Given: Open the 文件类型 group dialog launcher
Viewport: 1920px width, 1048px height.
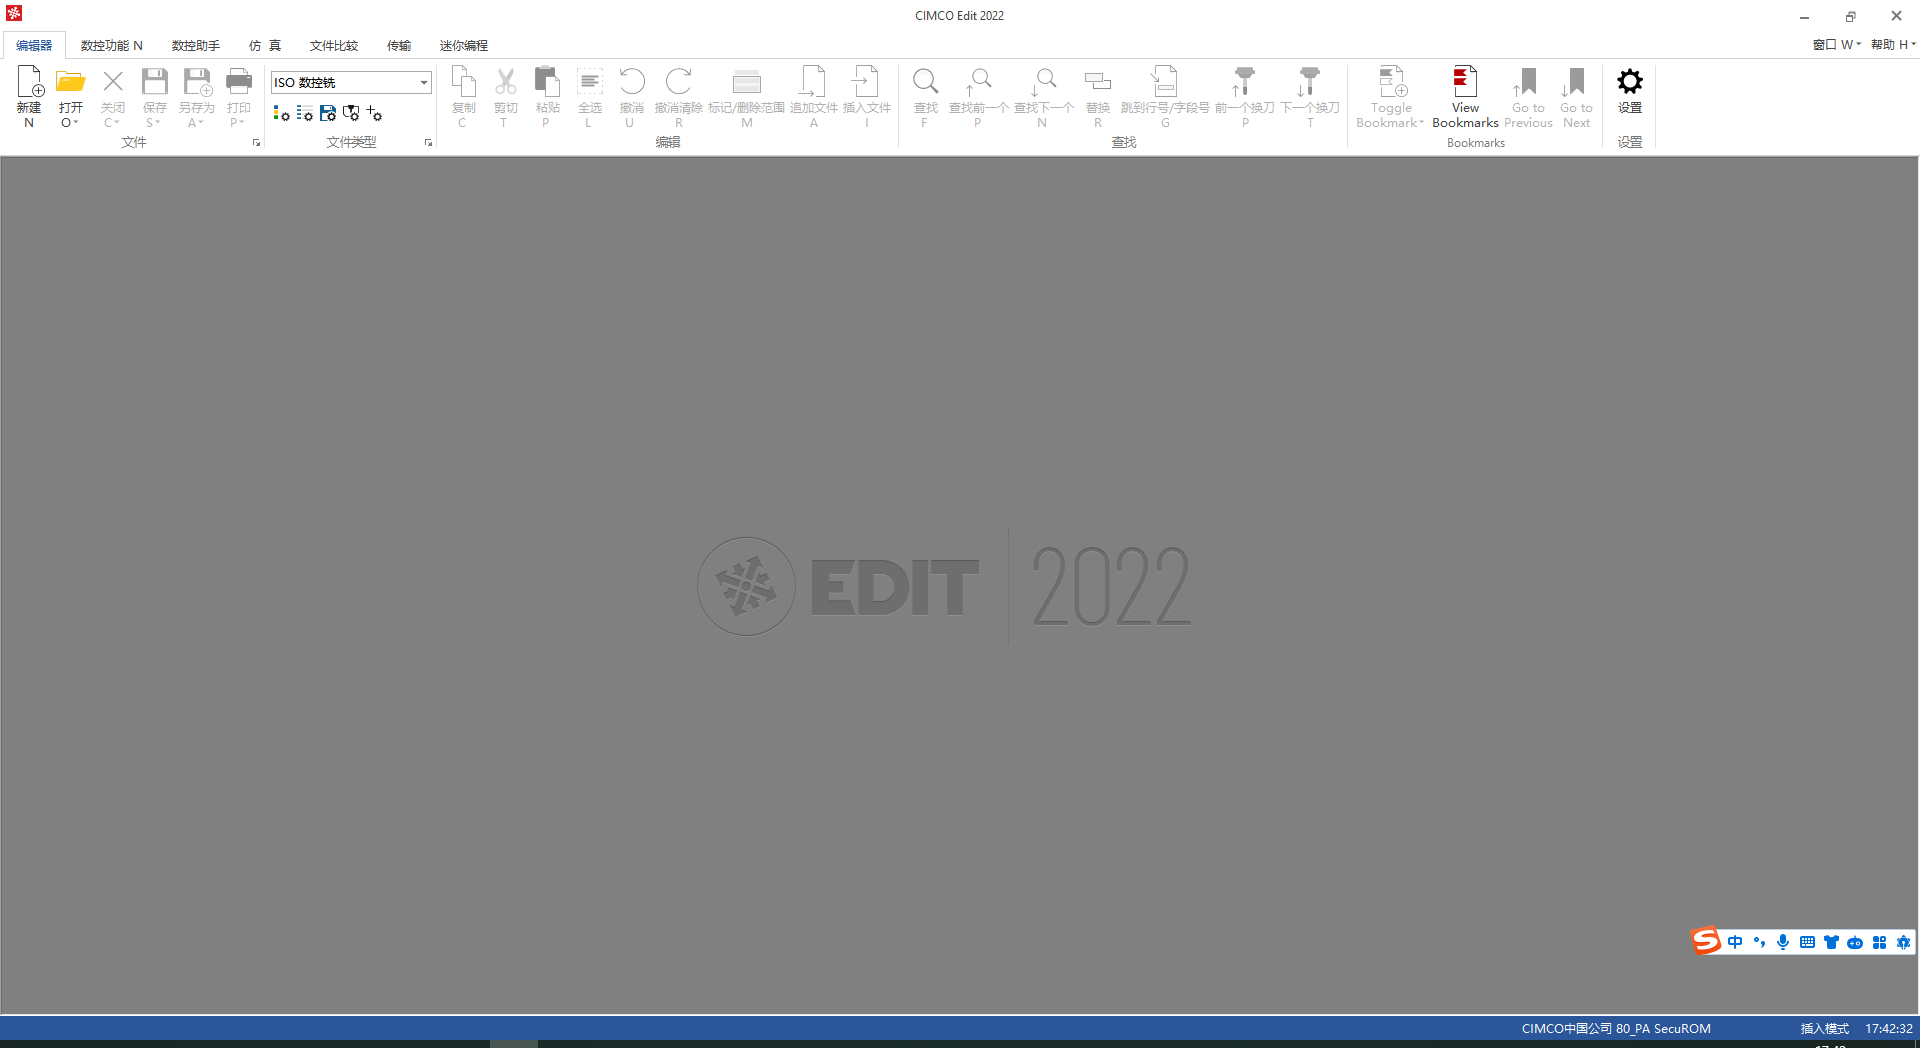Looking at the screenshot, I should [428, 142].
